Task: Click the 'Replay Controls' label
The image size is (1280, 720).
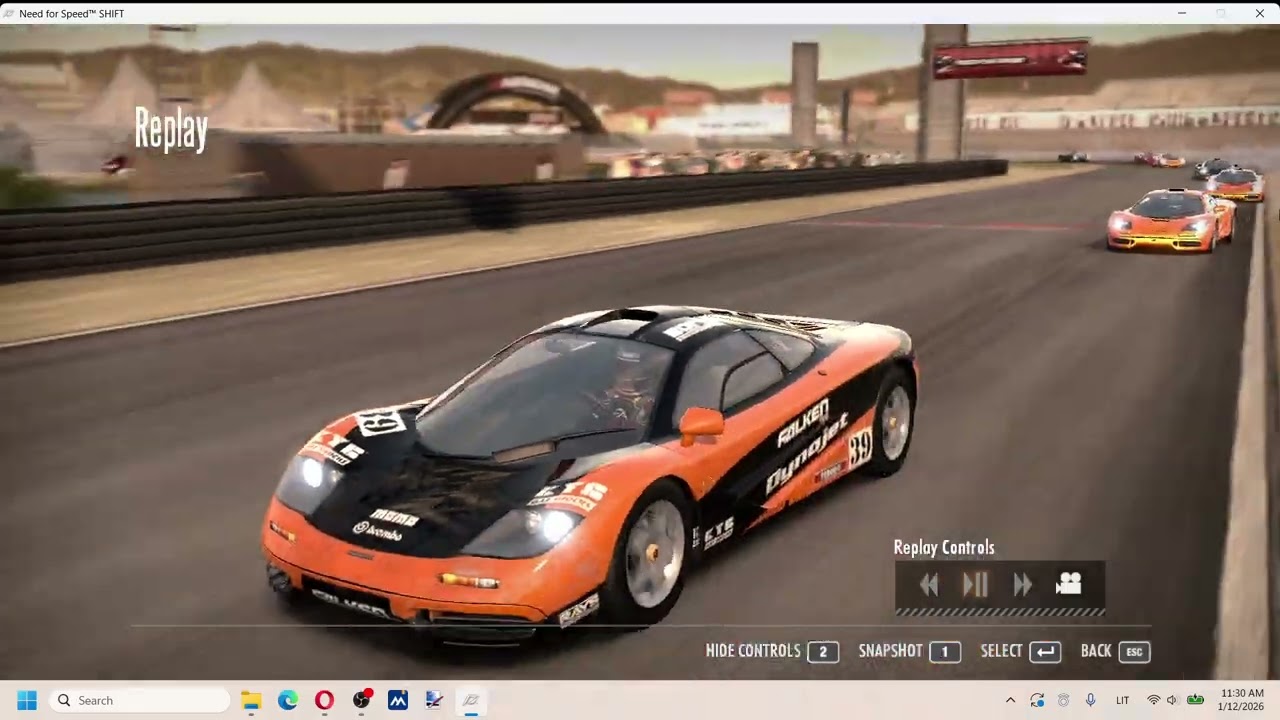Action: [x=944, y=548]
